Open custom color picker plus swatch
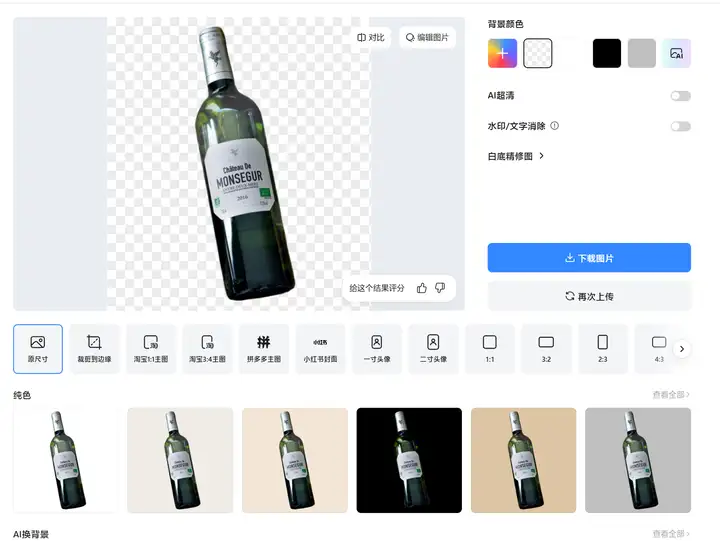 (x=502, y=53)
